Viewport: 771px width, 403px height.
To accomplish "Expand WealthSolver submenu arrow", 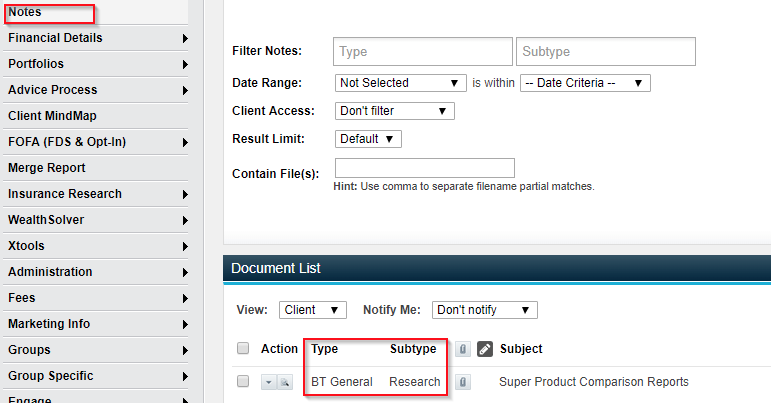I will click(185, 221).
